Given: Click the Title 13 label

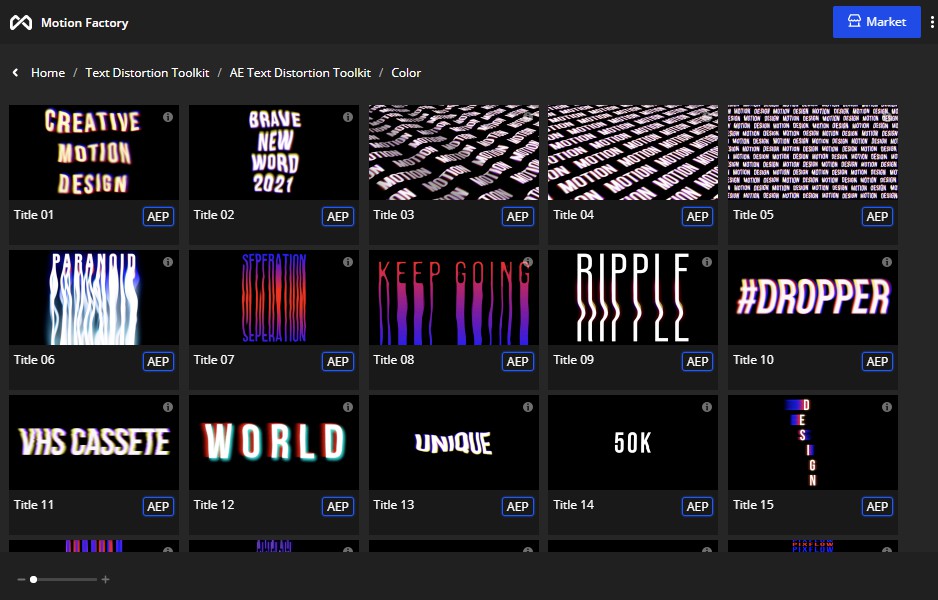Looking at the screenshot, I should tap(394, 505).
